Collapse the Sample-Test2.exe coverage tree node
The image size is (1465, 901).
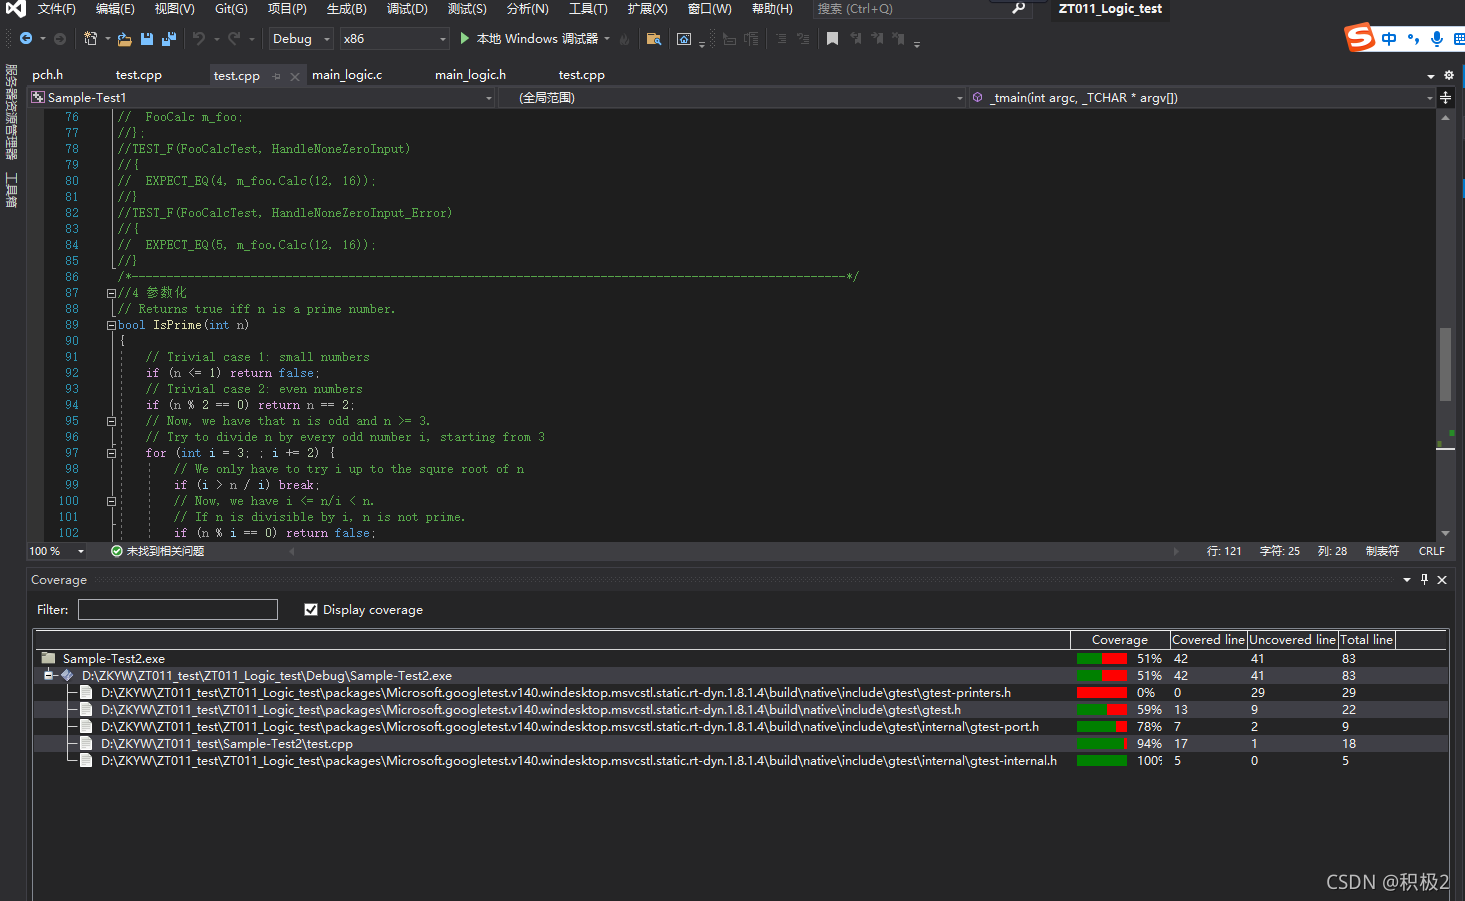click(48, 675)
